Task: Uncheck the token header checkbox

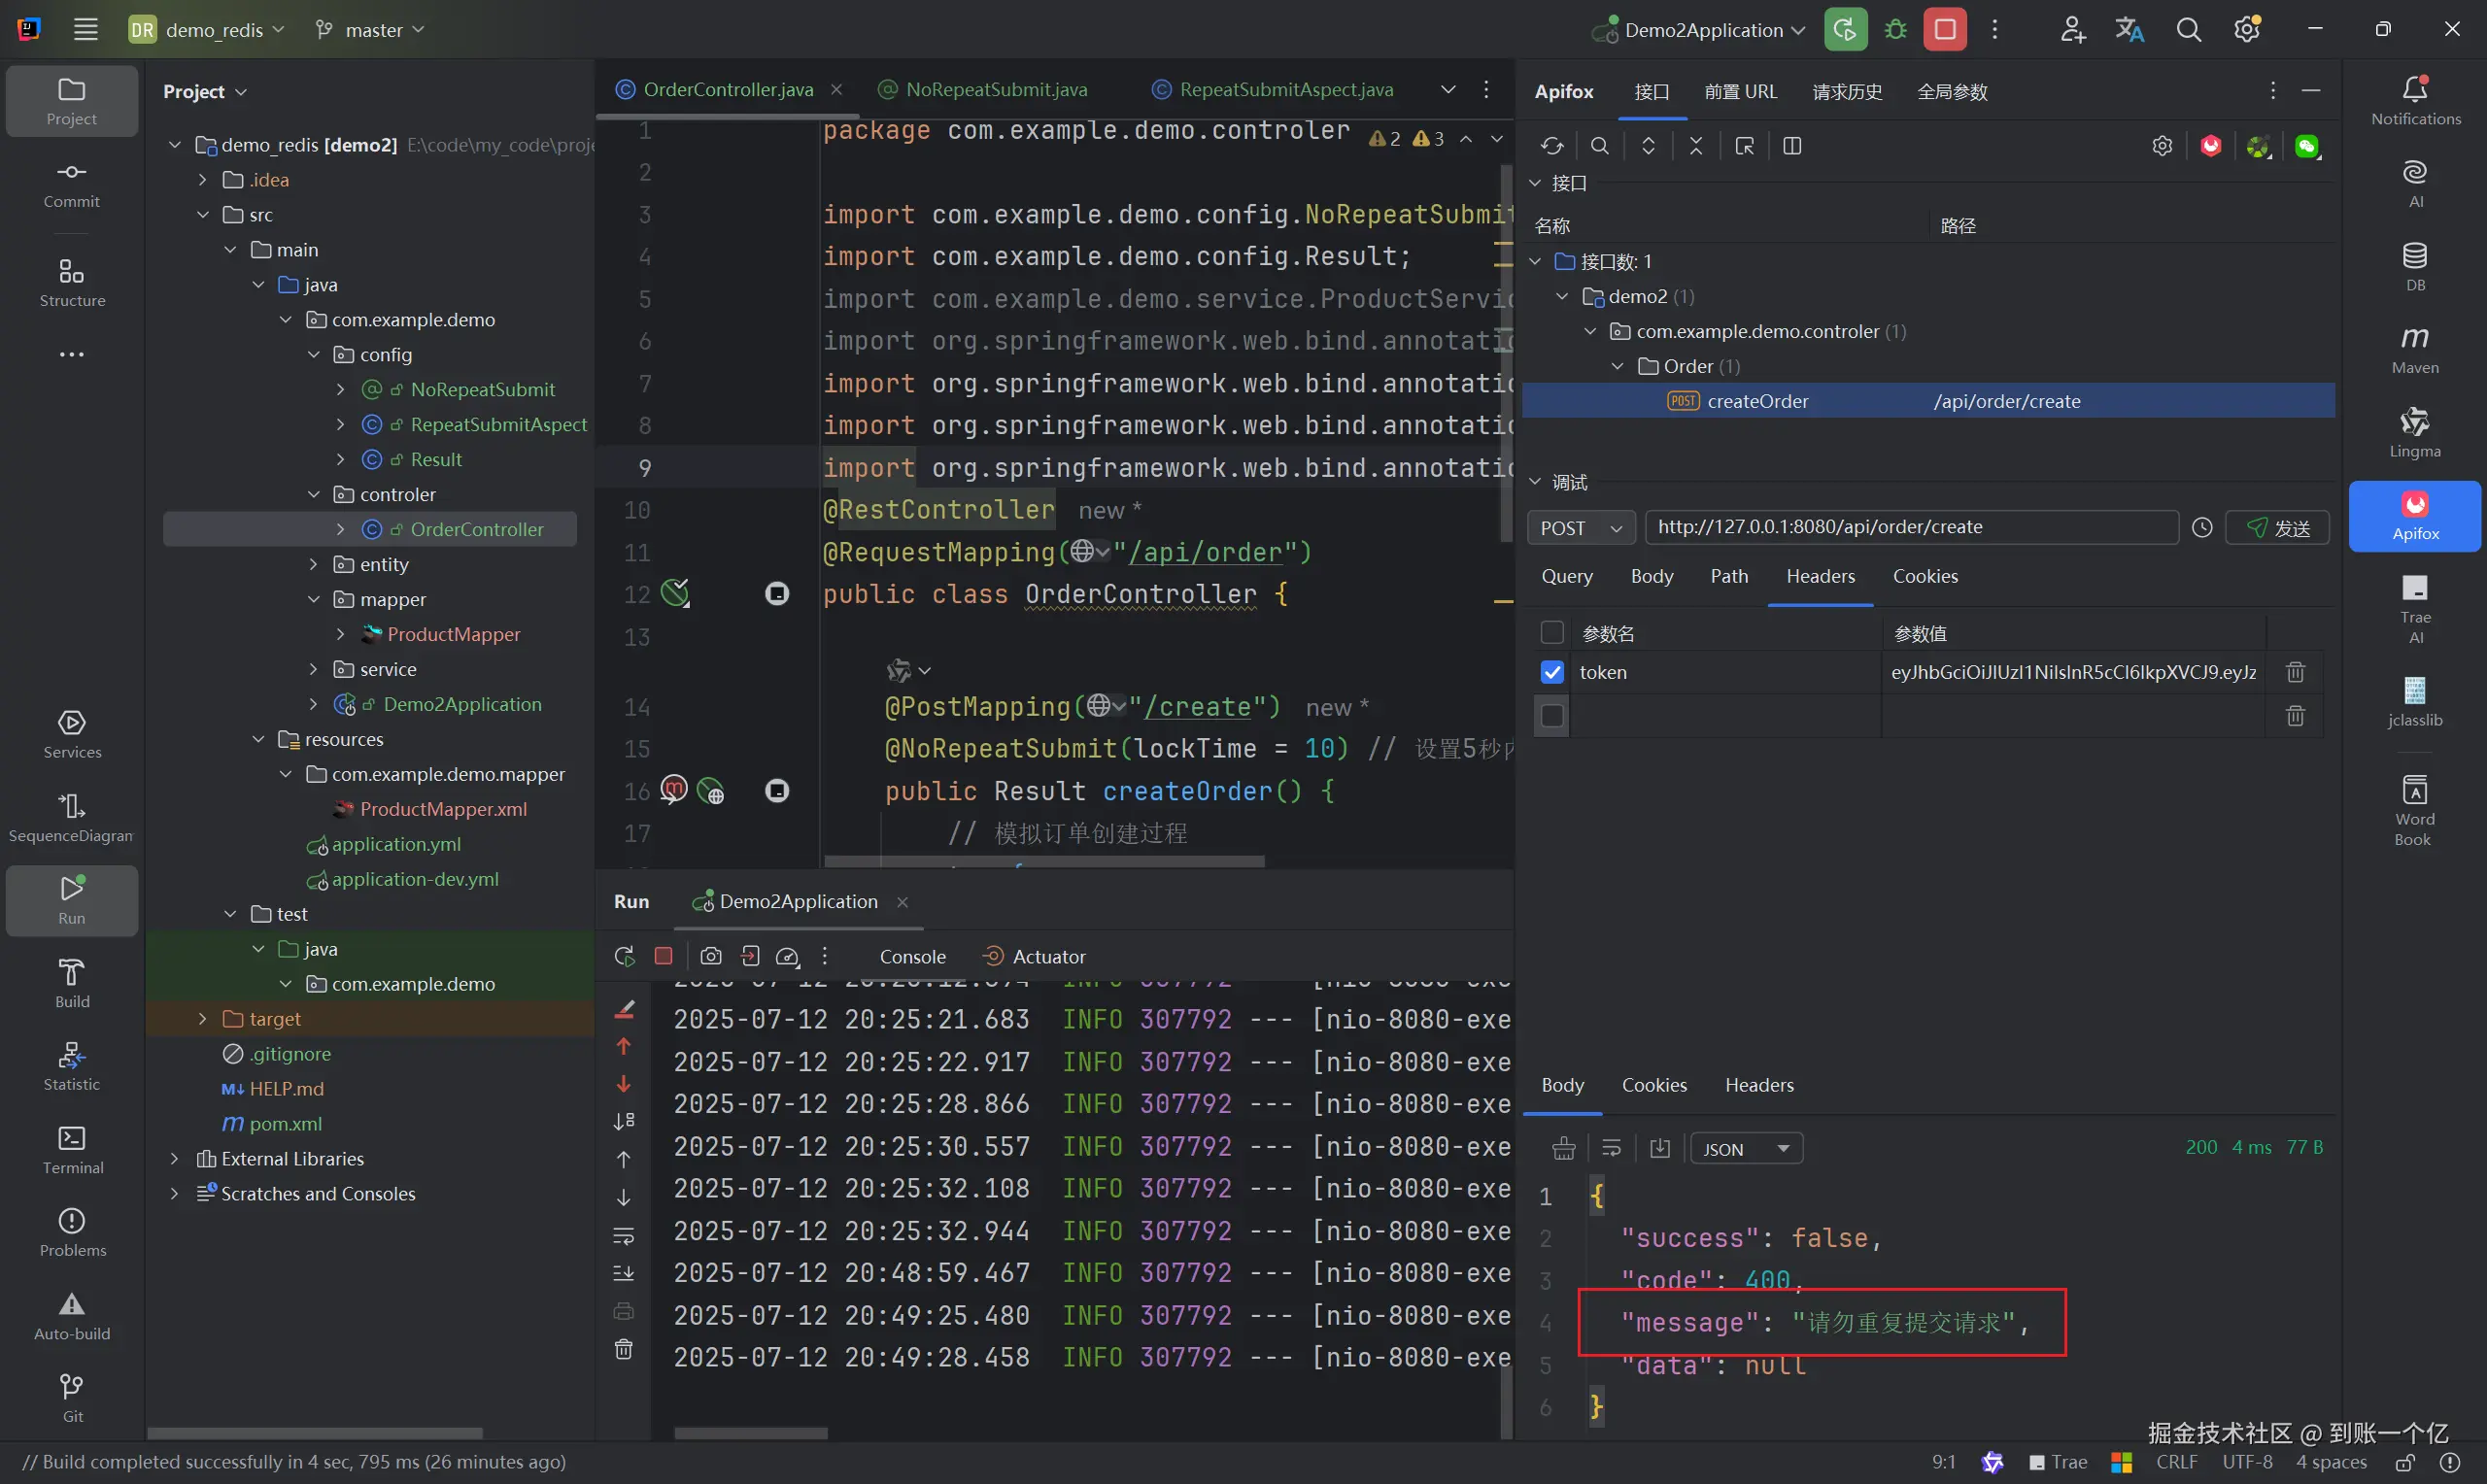Action: point(1551,672)
